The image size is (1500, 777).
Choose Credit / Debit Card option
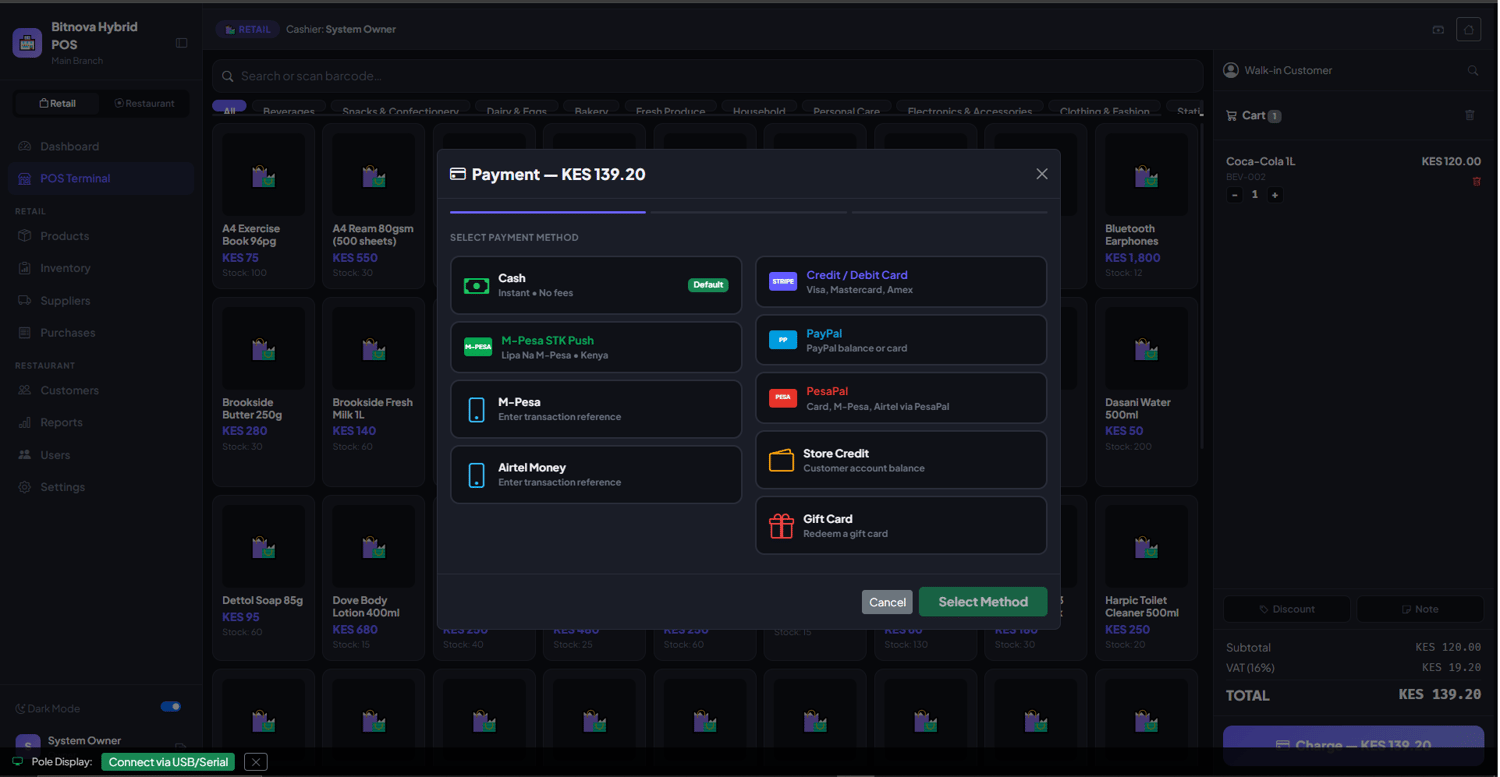(901, 281)
